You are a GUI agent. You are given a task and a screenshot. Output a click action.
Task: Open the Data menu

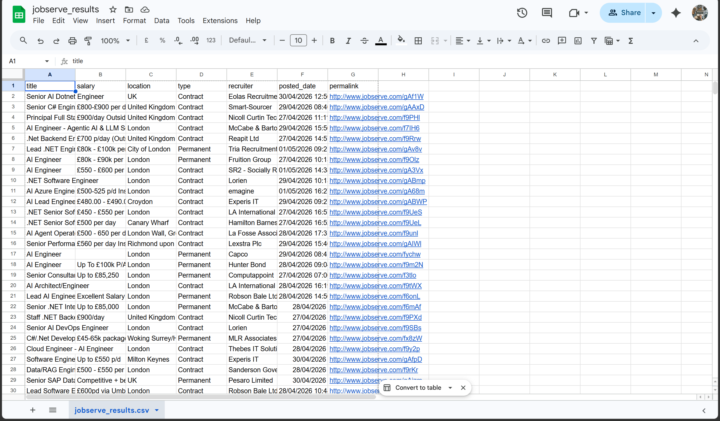click(x=162, y=21)
